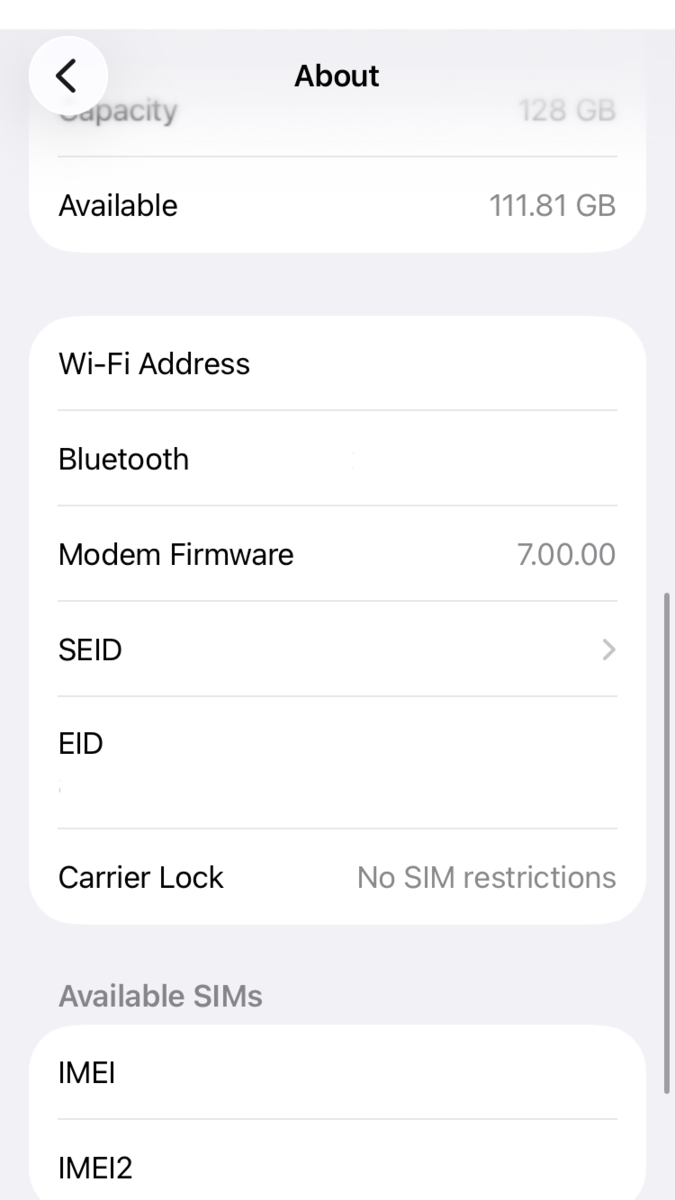
Task: Tap the Bluetooth row label
Action: (x=124, y=459)
